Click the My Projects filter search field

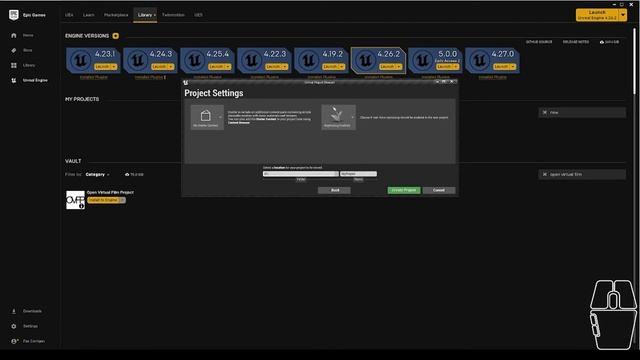point(582,112)
